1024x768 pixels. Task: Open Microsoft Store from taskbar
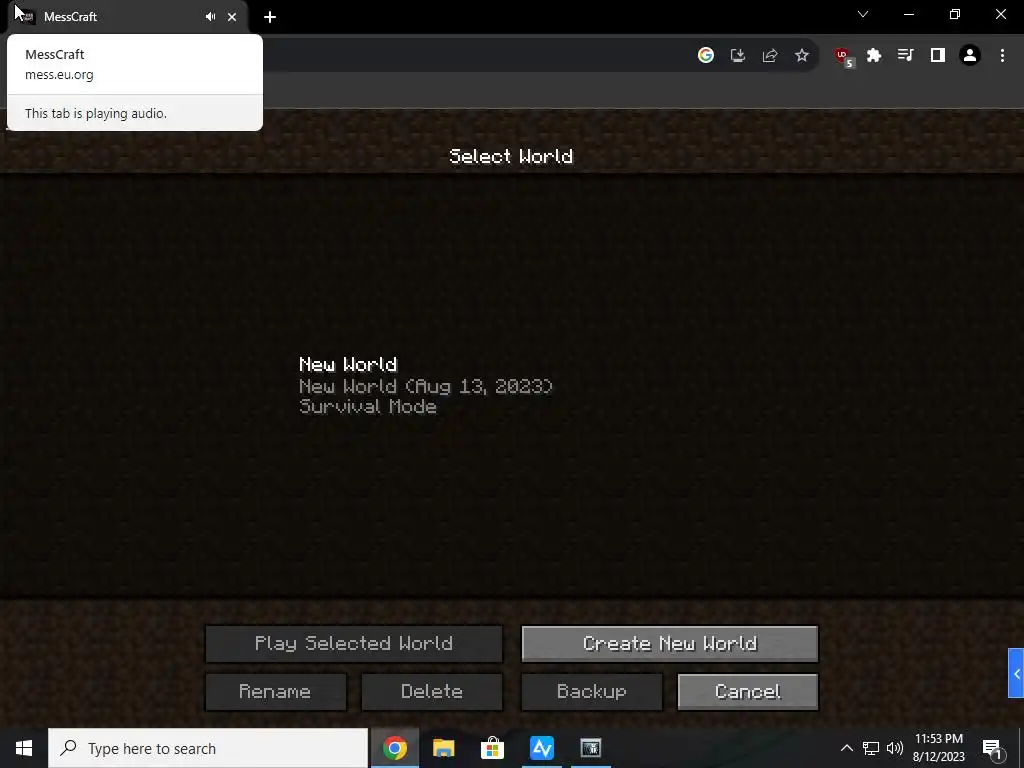coord(492,748)
